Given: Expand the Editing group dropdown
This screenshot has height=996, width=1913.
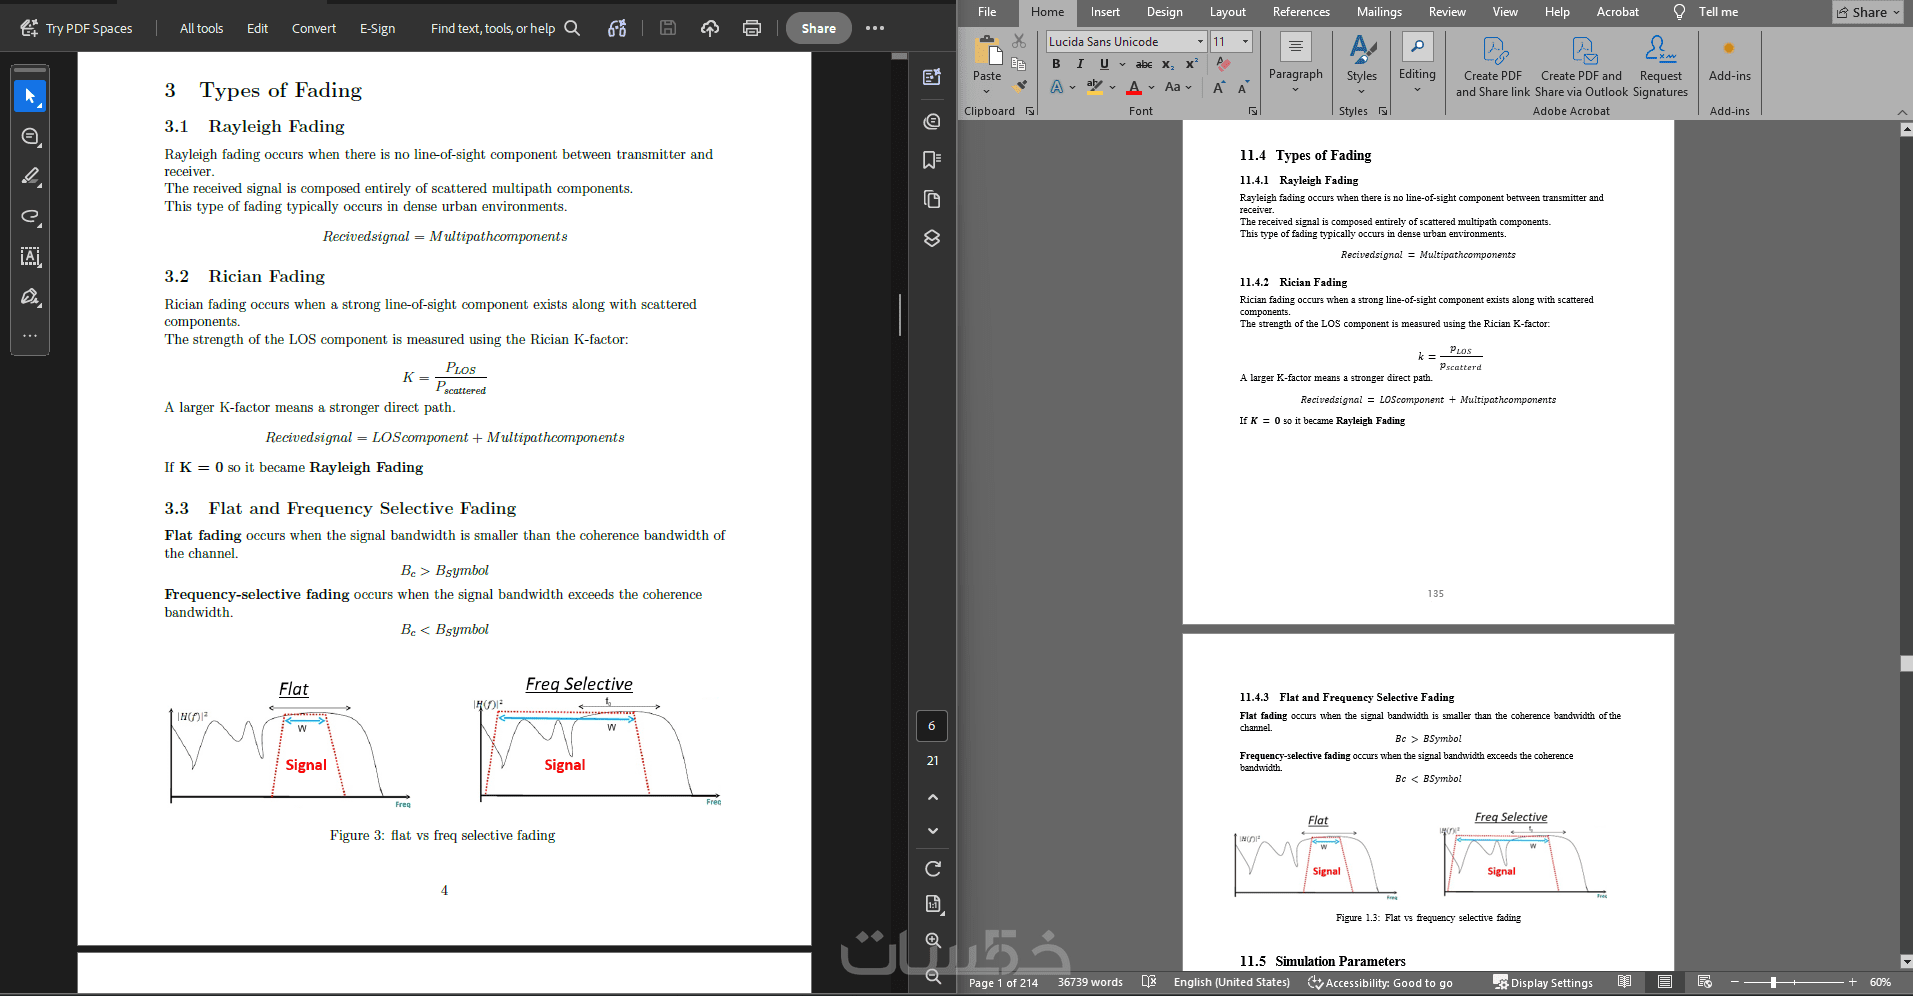Looking at the screenshot, I should point(1417,89).
